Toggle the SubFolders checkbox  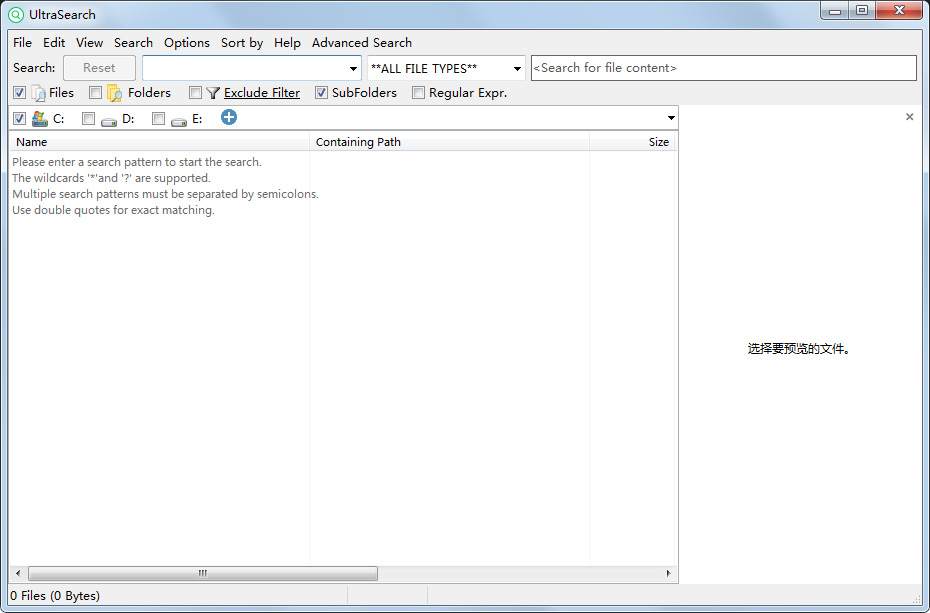(x=321, y=93)
